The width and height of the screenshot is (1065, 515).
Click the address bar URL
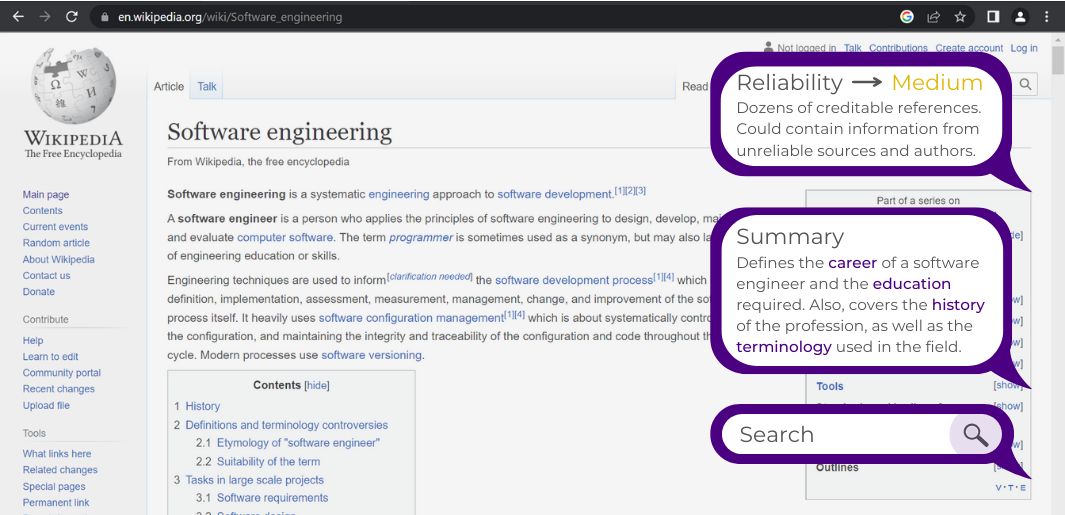pos(230,17)
